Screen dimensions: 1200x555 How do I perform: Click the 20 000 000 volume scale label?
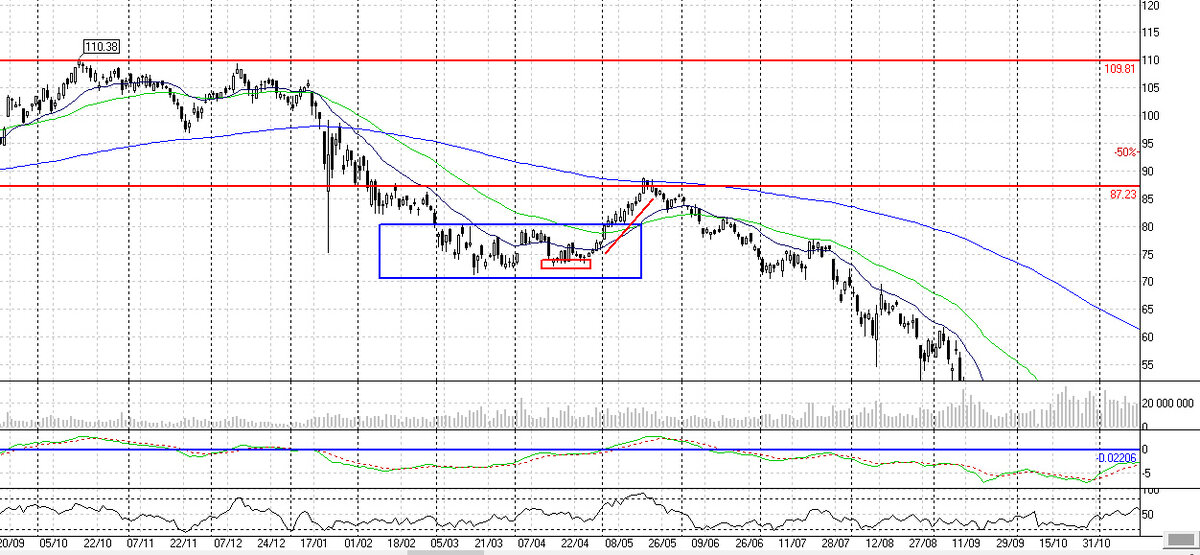tap(1170, 403)
